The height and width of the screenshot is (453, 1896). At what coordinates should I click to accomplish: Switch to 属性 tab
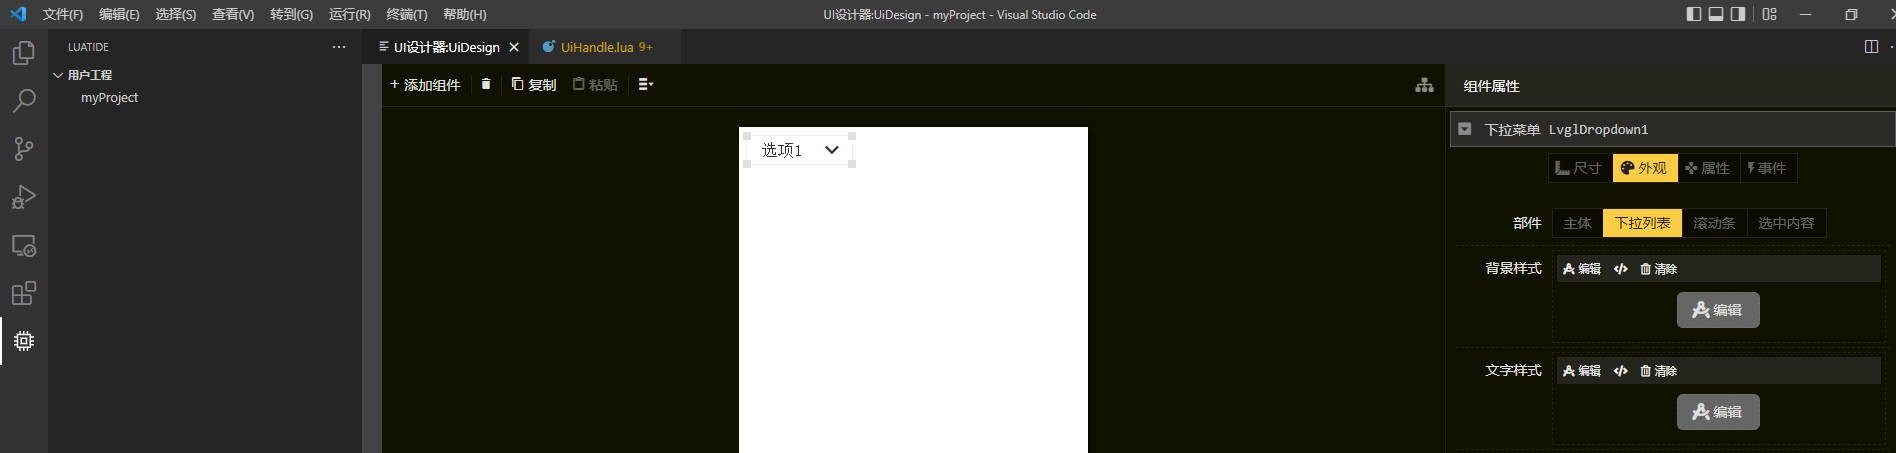click(1708, 168)
